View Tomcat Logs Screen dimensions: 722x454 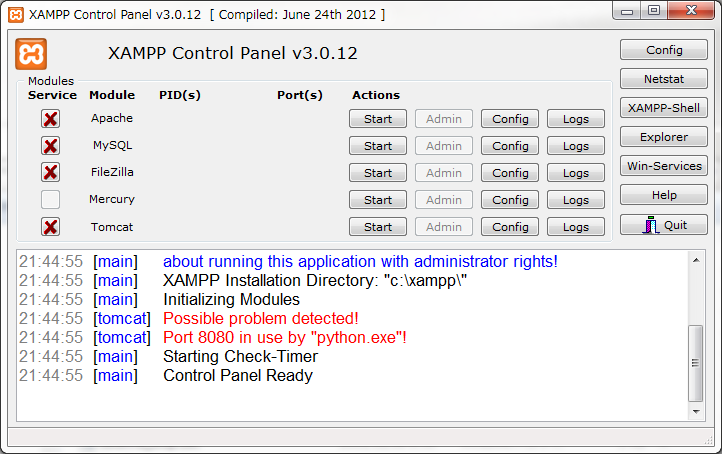pyautogui.click(x=576, y=227)
